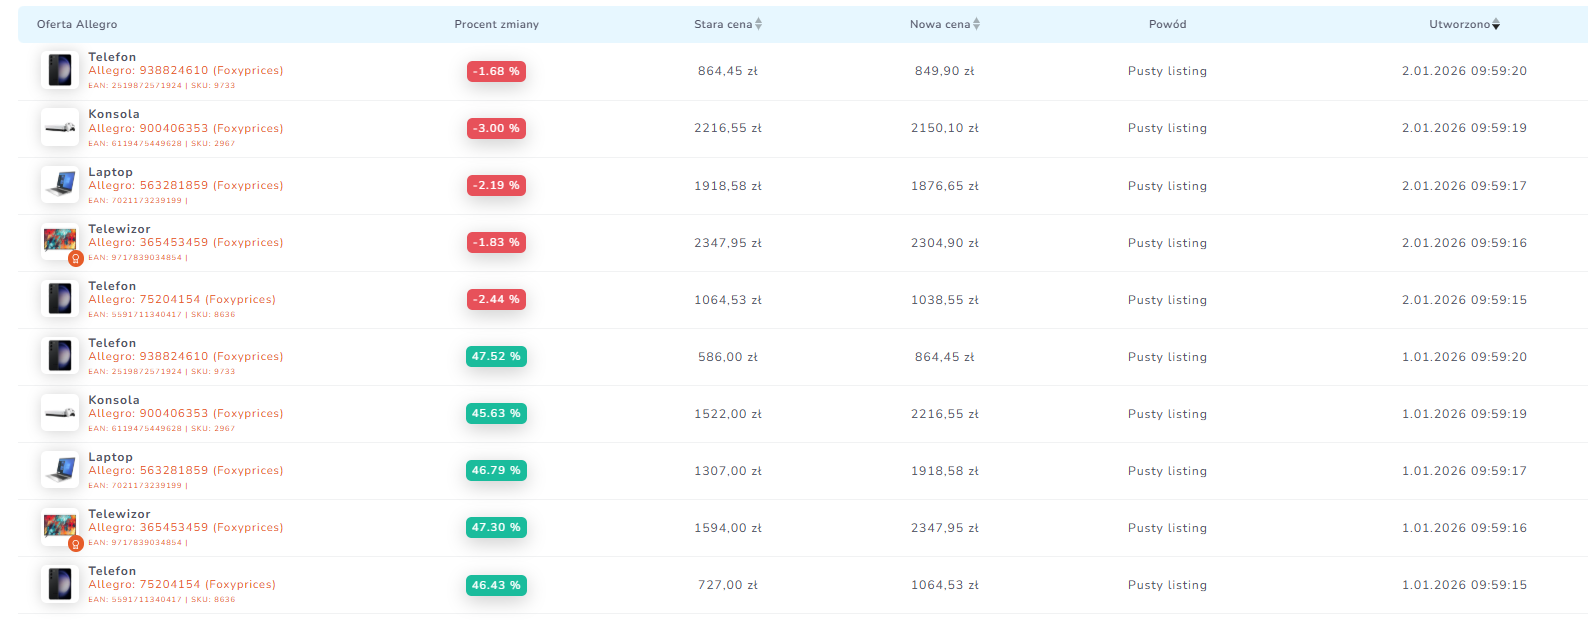1588x622 pixels.
Task: Open console thumbnail in the -3.00% row
Action: pos(60,128)
